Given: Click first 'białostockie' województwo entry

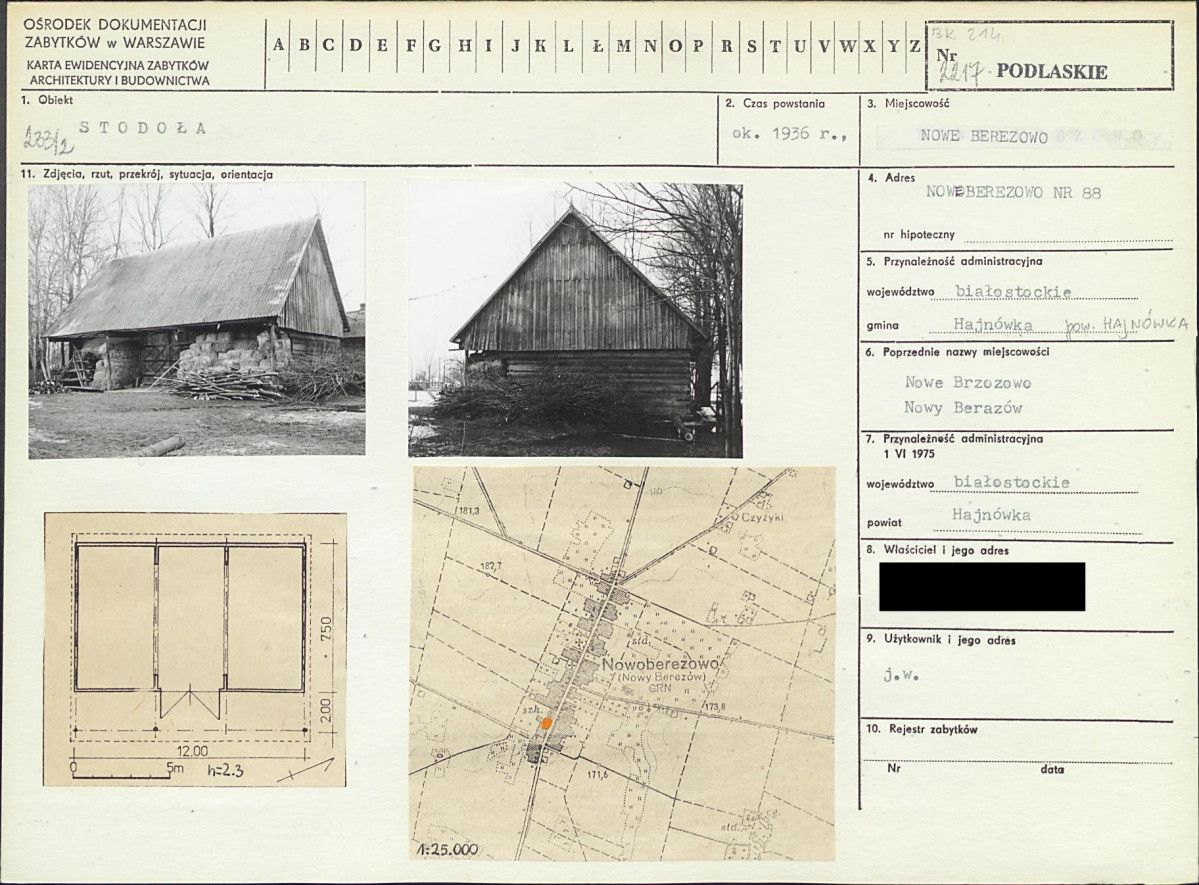Looking at the screenshot, I should [1013, 291].
